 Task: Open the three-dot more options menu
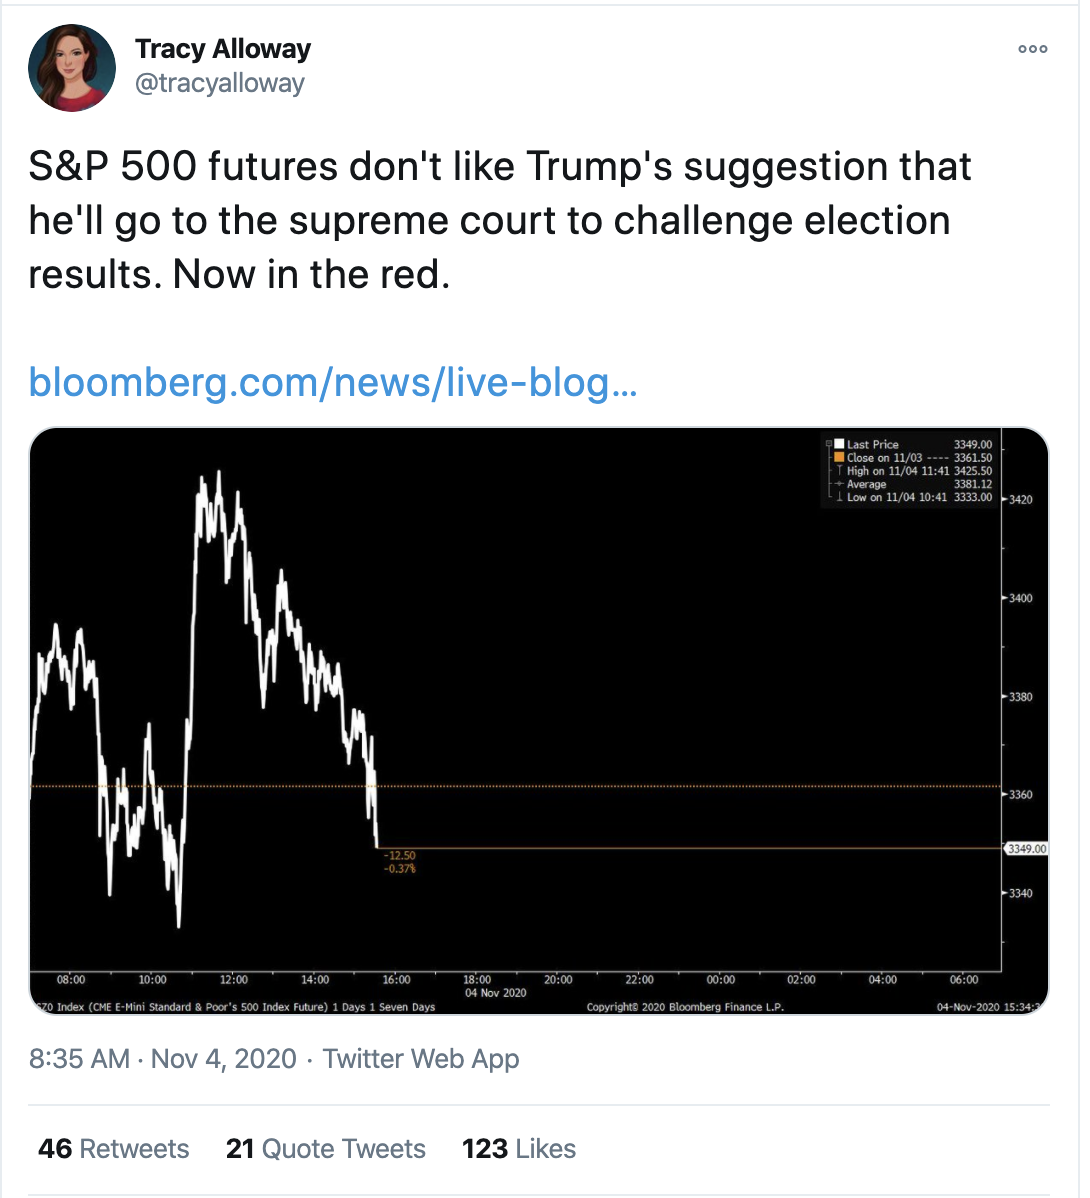coord(1032,49)
